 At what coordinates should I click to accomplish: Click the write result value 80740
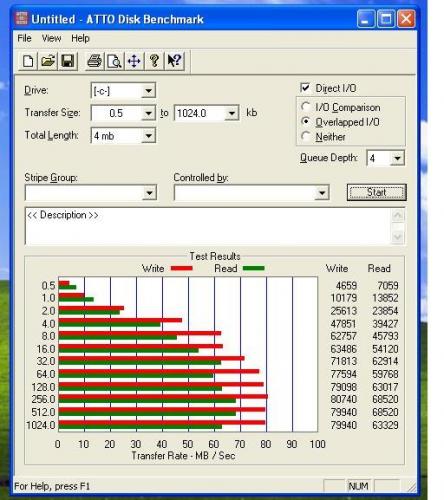[344, 399]
